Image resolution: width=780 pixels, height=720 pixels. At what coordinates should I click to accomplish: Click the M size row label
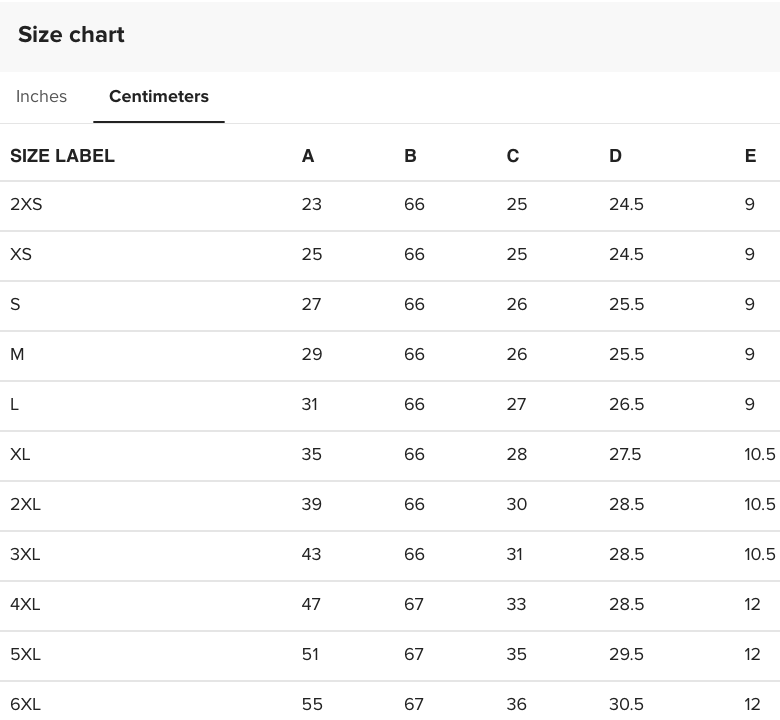(17, 355)
